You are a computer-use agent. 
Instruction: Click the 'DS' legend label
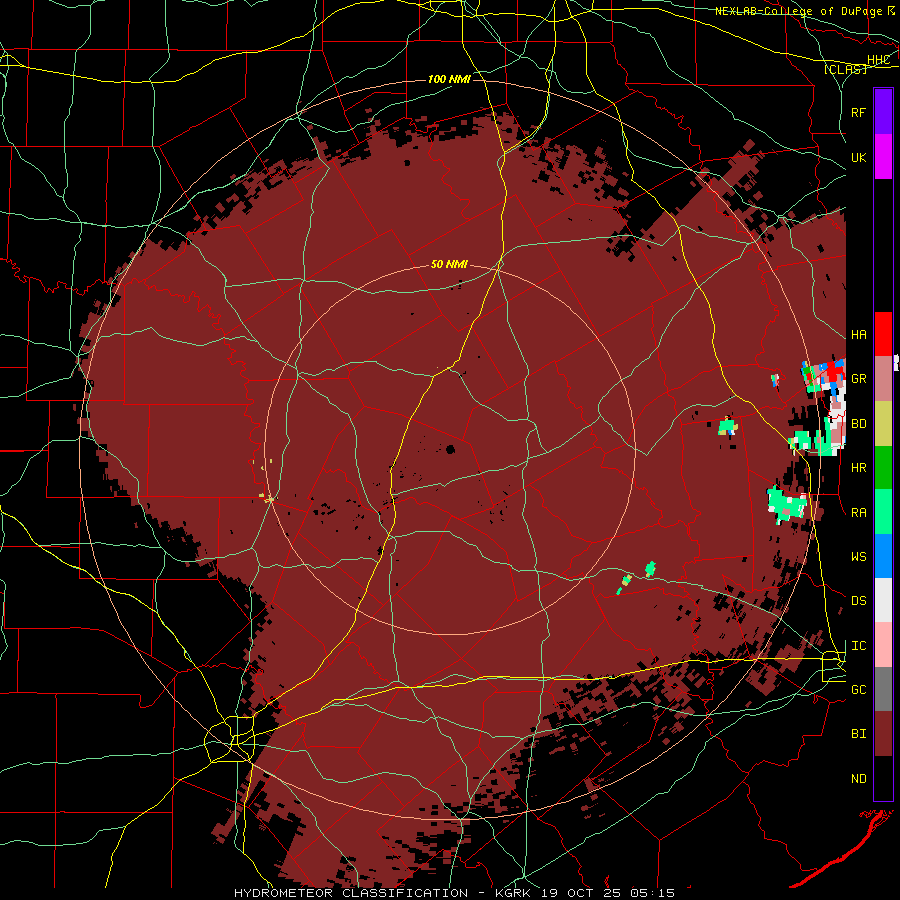[858, 601]
